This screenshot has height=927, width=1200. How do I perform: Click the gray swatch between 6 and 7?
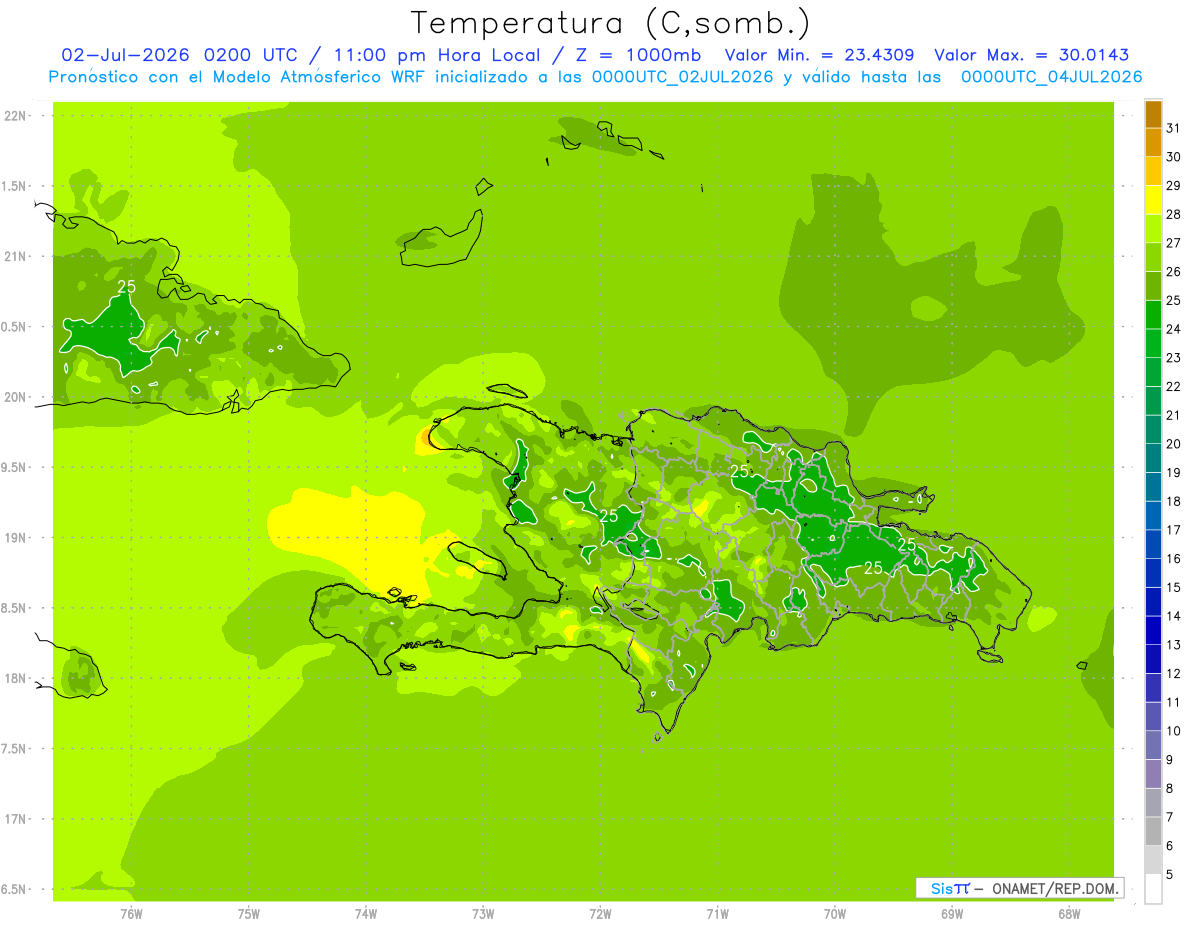[x=1153, y=832]
